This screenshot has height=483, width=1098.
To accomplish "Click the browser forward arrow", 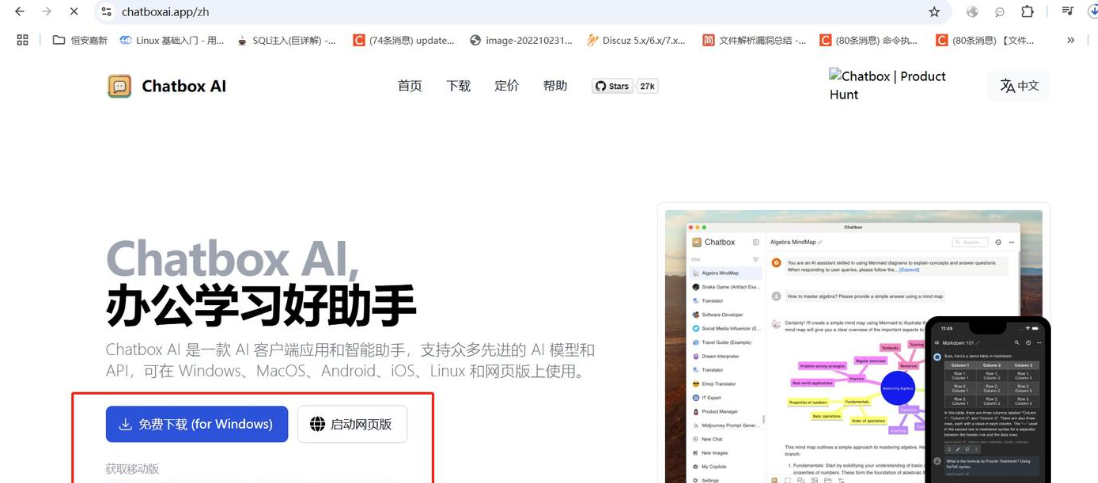I will point(46,11).
